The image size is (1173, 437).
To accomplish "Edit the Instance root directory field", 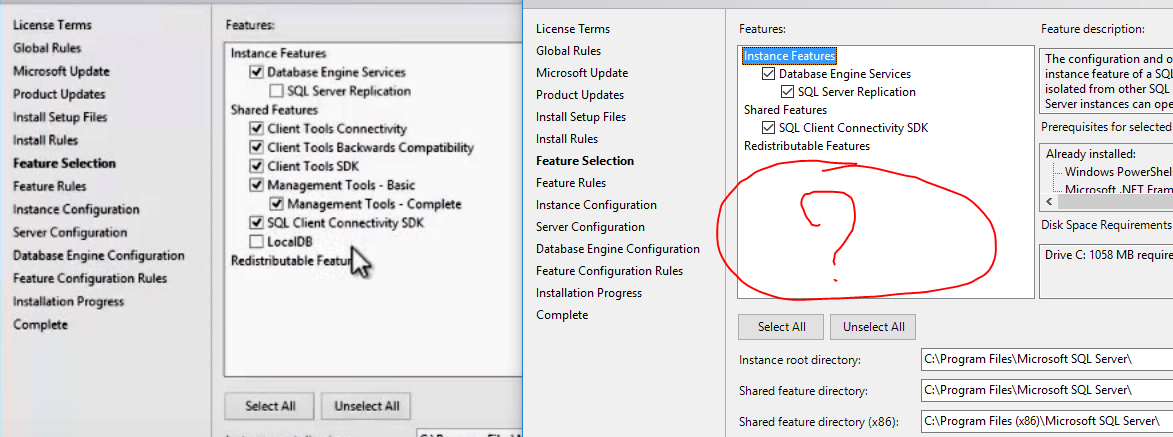I will [1047, 360].
